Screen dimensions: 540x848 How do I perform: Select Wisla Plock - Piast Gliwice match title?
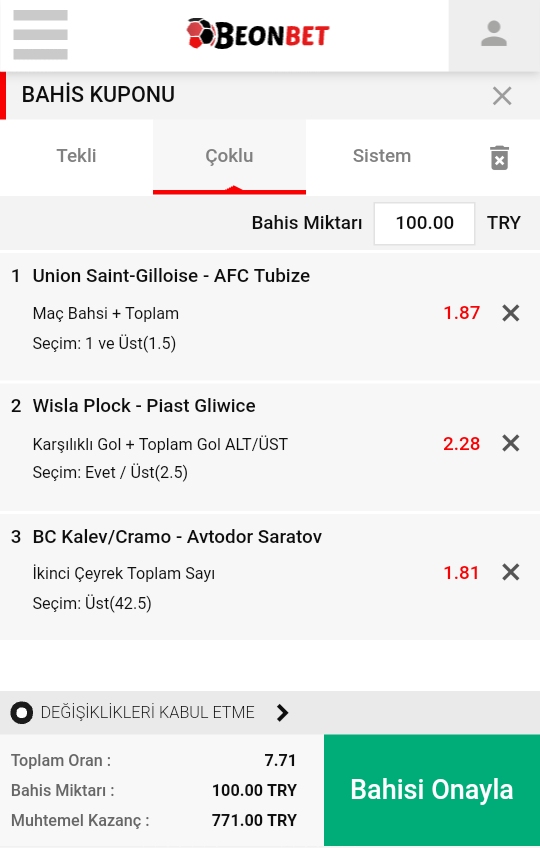click(144, 406)
